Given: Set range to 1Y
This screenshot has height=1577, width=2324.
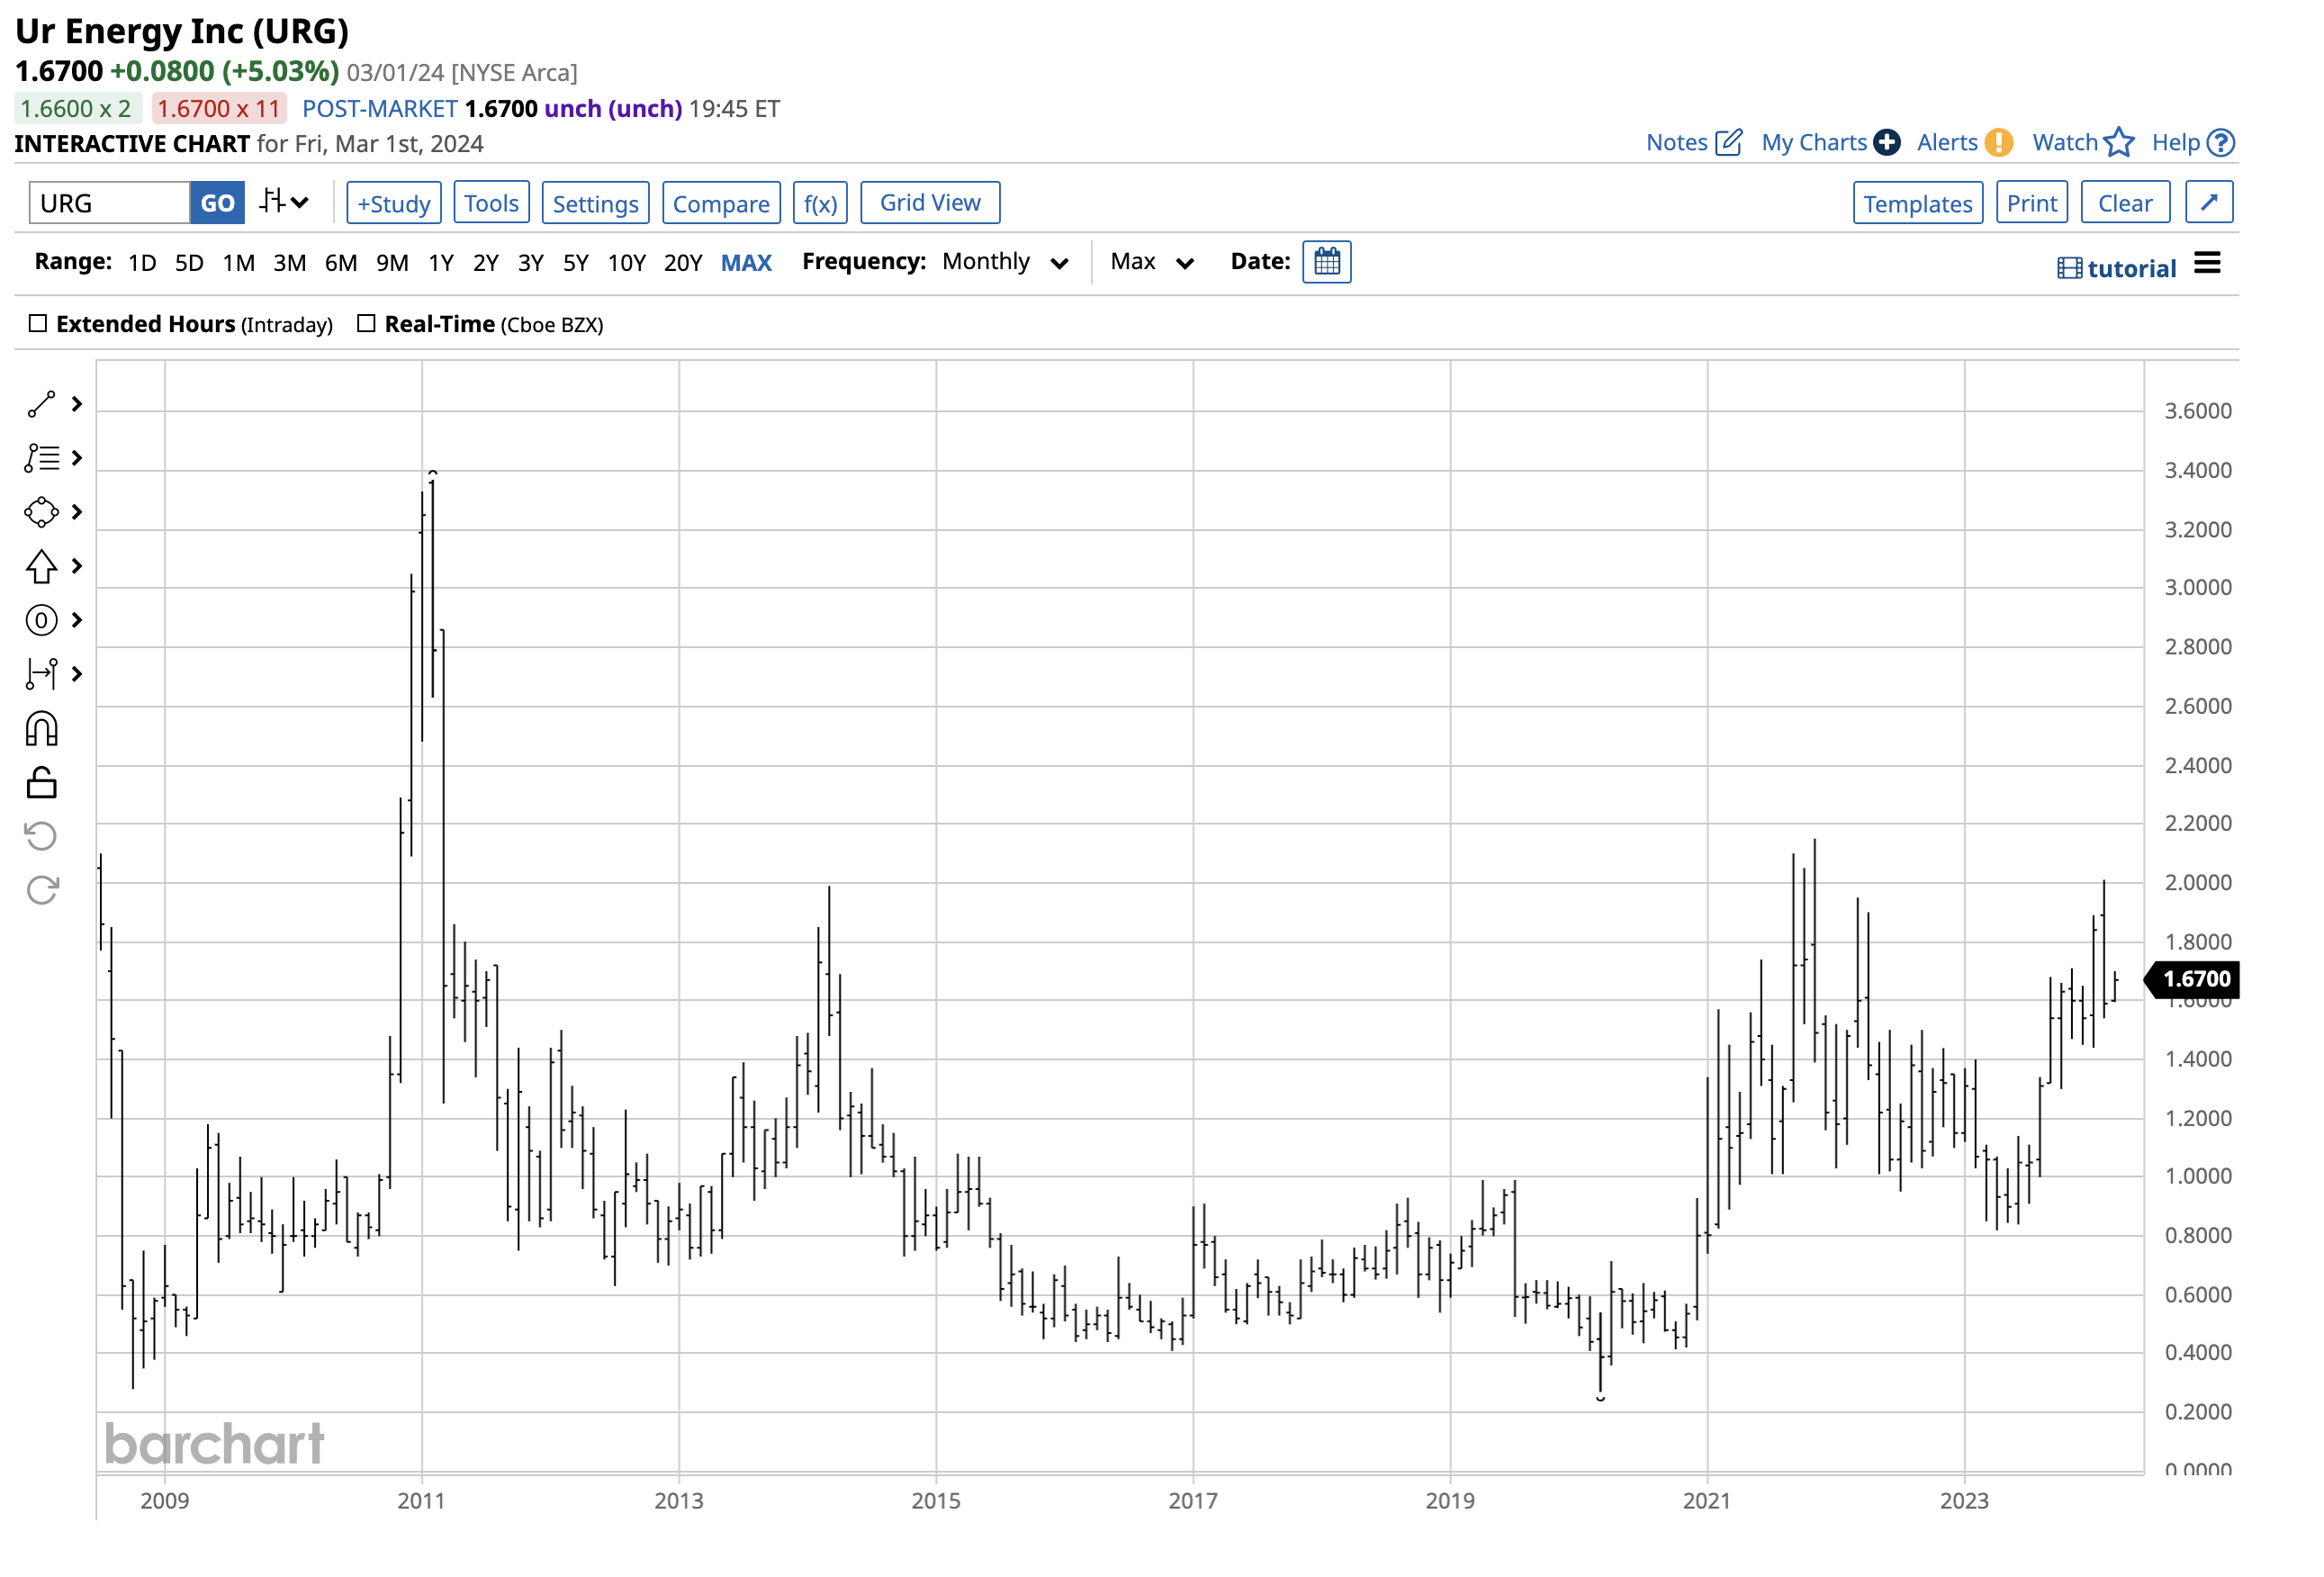Looking at the screenshot, I should (441, 262).
